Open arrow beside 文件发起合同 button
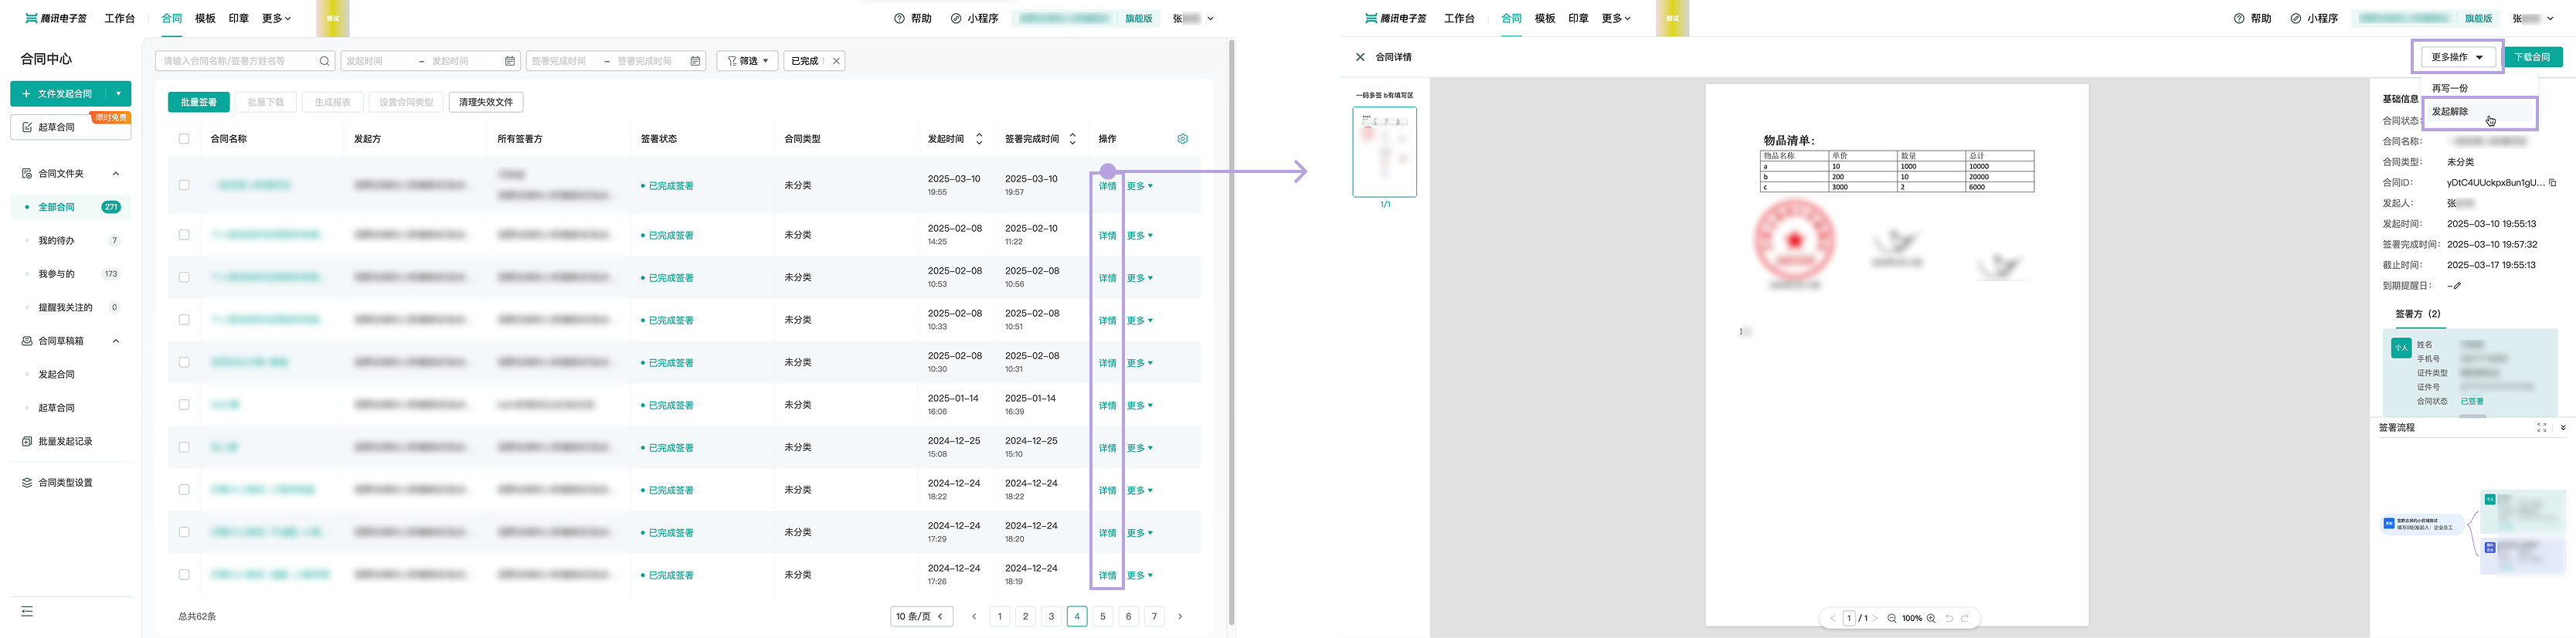The height and width of the screenshot is (638, 2576). 118,93
